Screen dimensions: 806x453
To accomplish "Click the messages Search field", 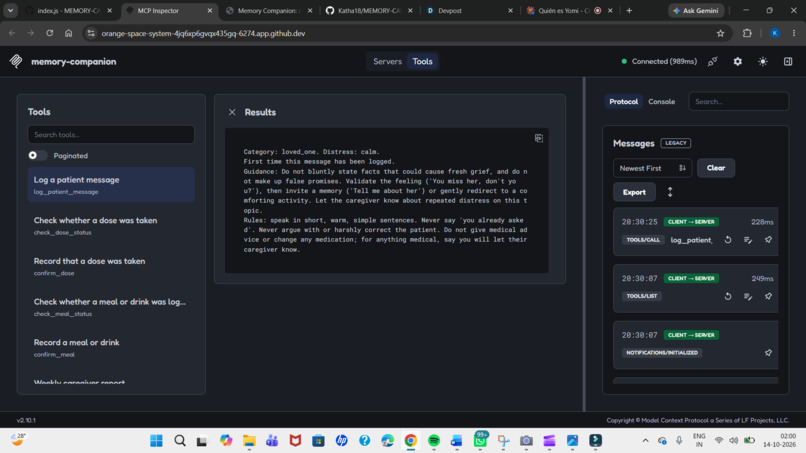I will [738, 102].
